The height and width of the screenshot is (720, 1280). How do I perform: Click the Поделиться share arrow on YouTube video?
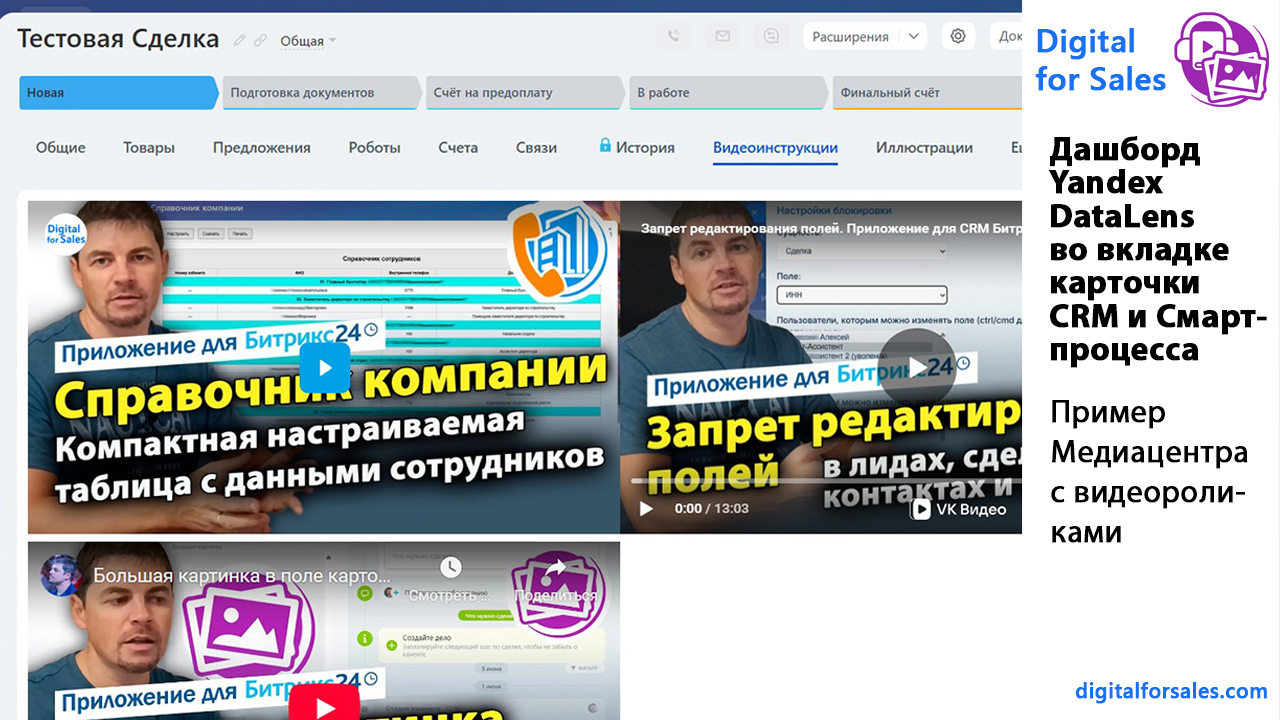click(556, 568)
